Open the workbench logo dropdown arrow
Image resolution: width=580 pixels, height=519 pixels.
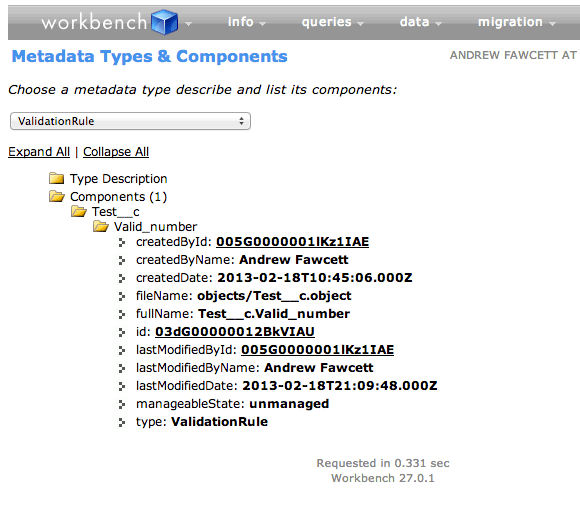point(188,24)
